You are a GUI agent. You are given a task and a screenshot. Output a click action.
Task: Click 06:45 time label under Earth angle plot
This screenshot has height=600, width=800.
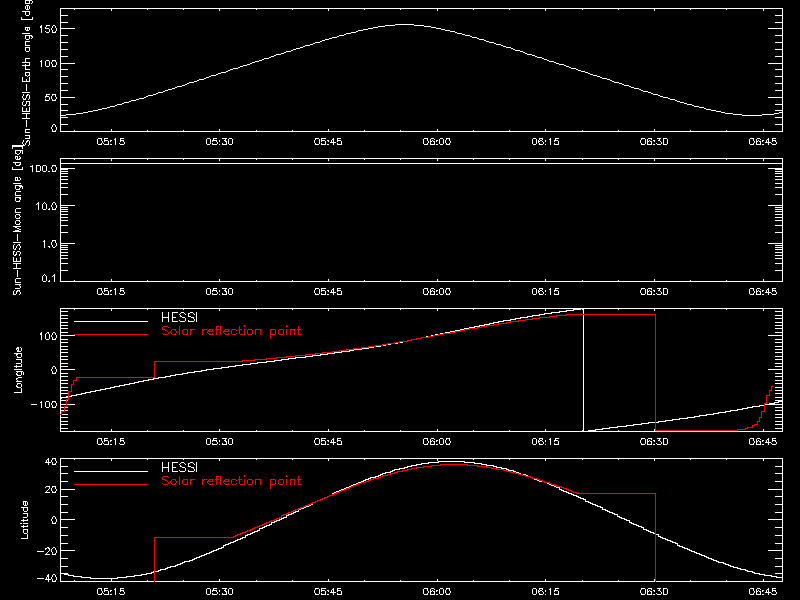pyautogui.click(x=763, y=141)
